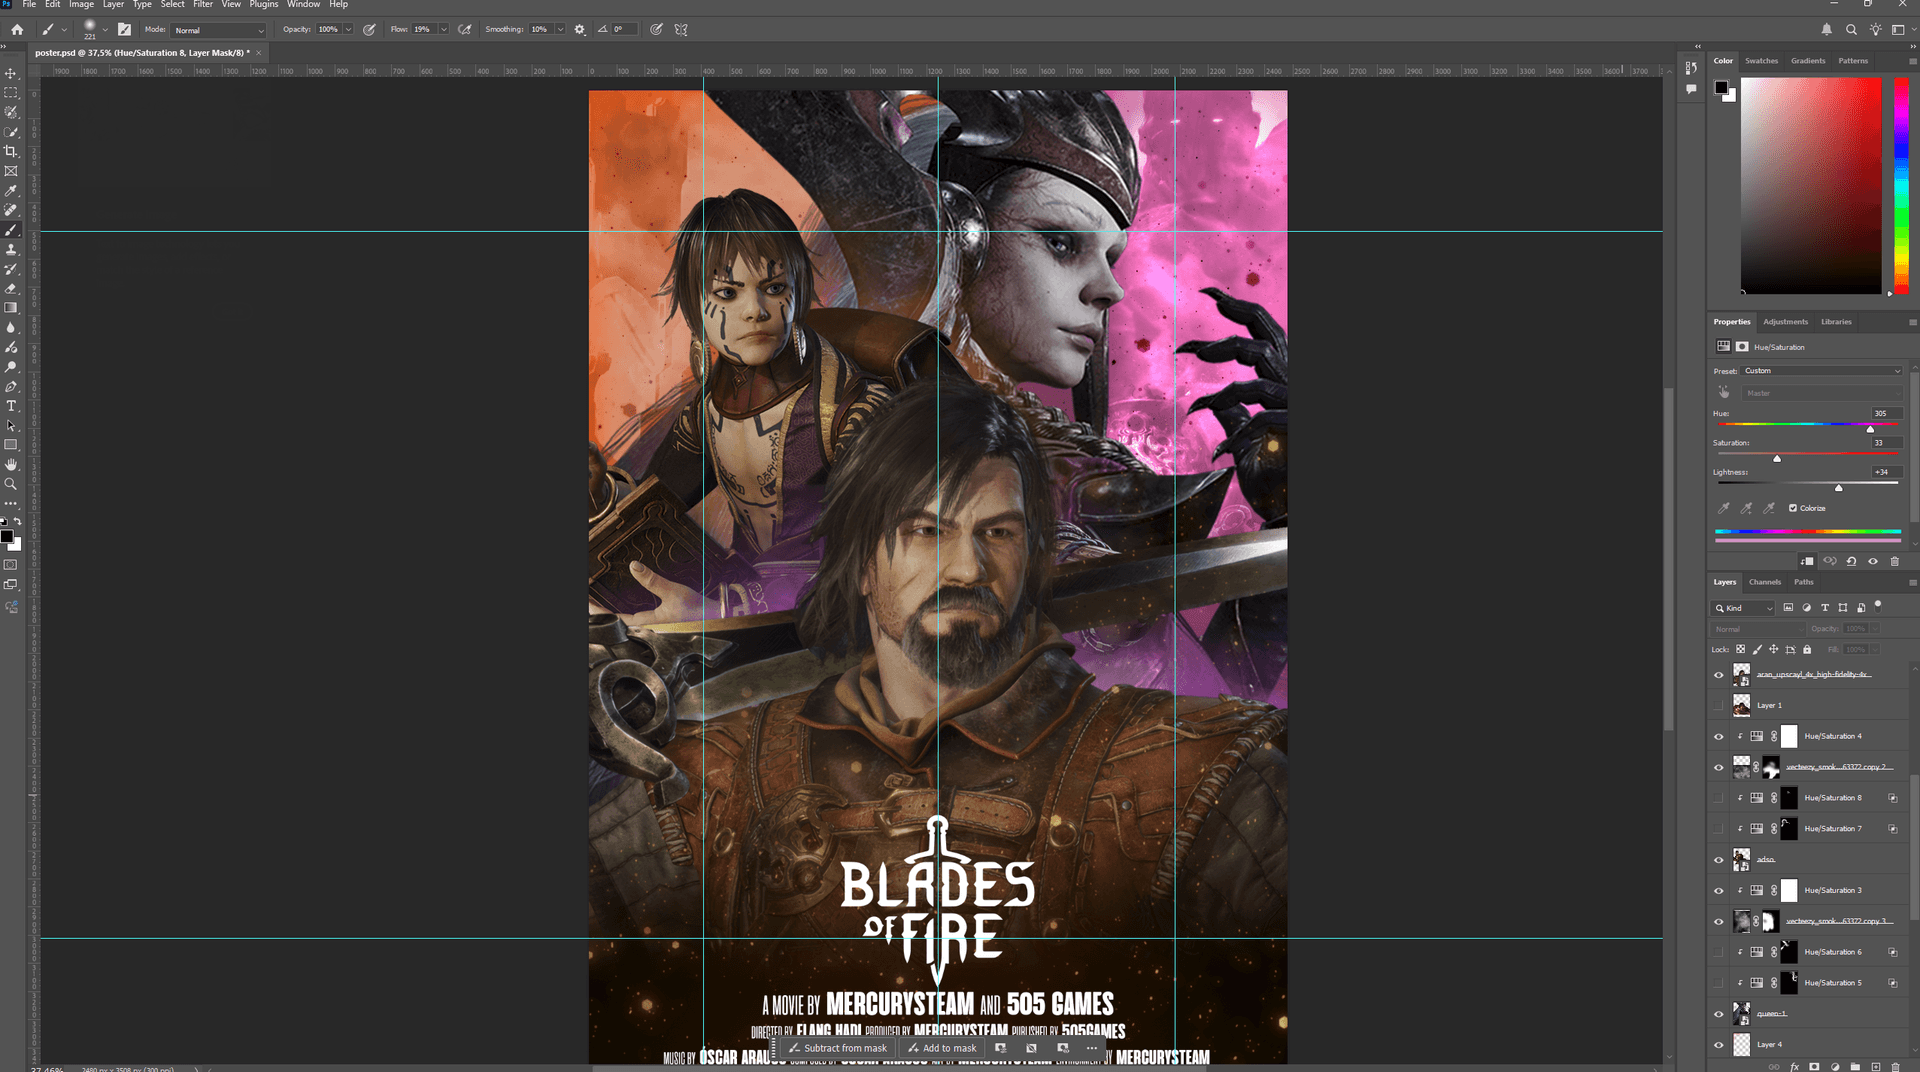
Task: Select the Clone Stamp tool
Action: (x=11, y=250)
